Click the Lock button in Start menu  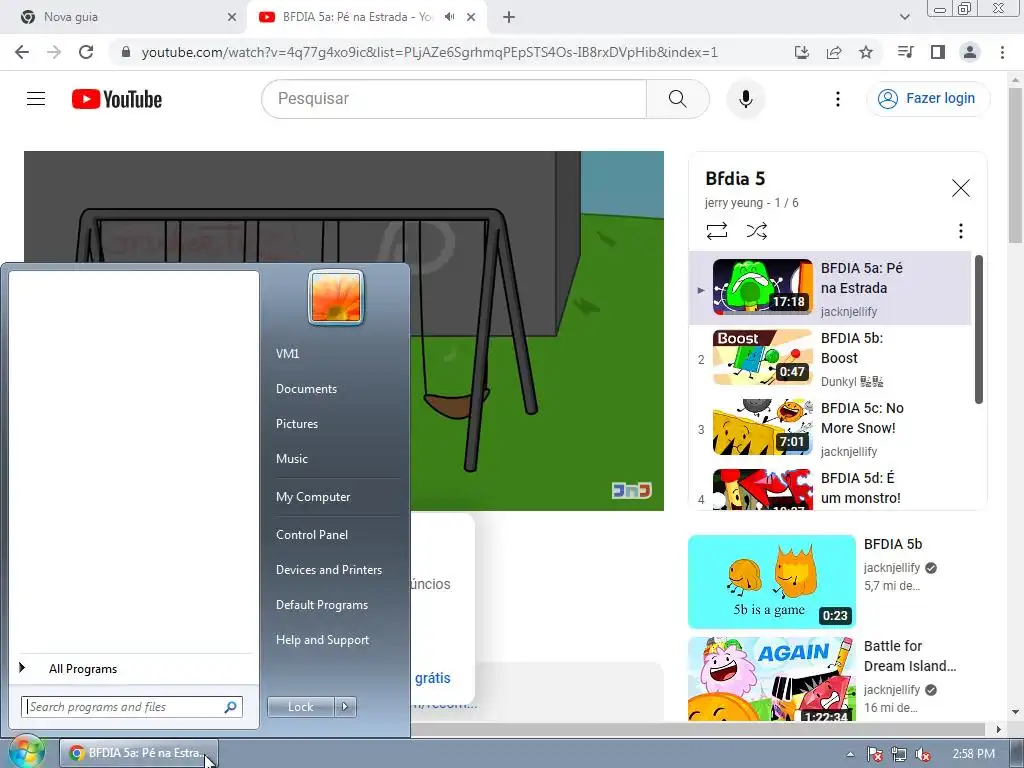click(300, 707)
